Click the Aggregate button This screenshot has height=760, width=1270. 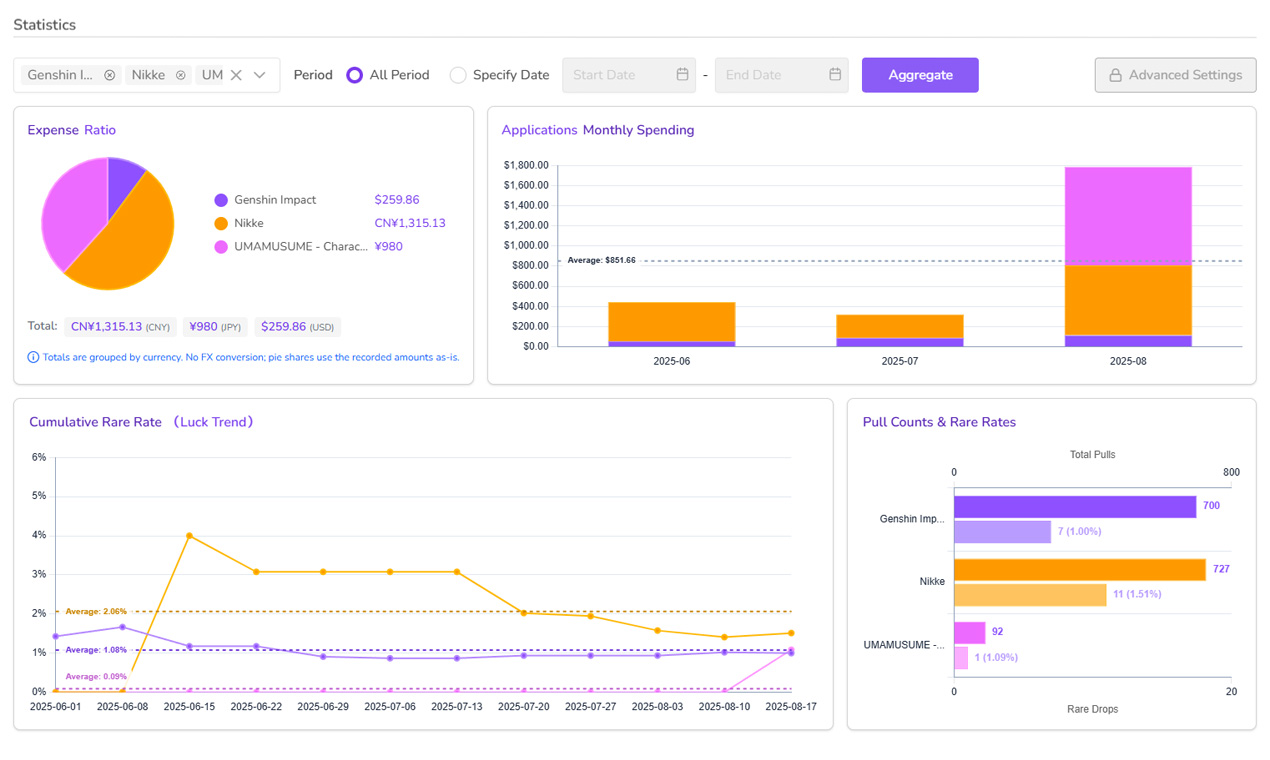[x=920, y=75]
